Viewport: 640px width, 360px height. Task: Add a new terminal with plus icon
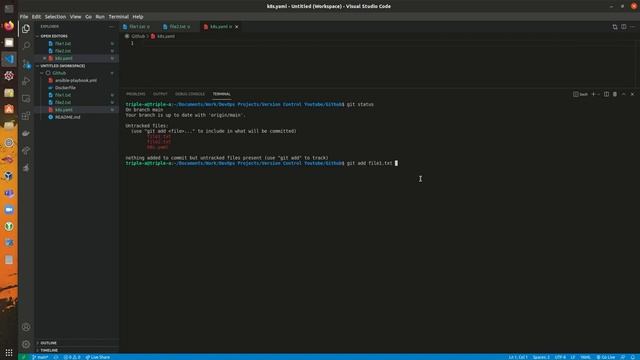click(x=593, y=94)
